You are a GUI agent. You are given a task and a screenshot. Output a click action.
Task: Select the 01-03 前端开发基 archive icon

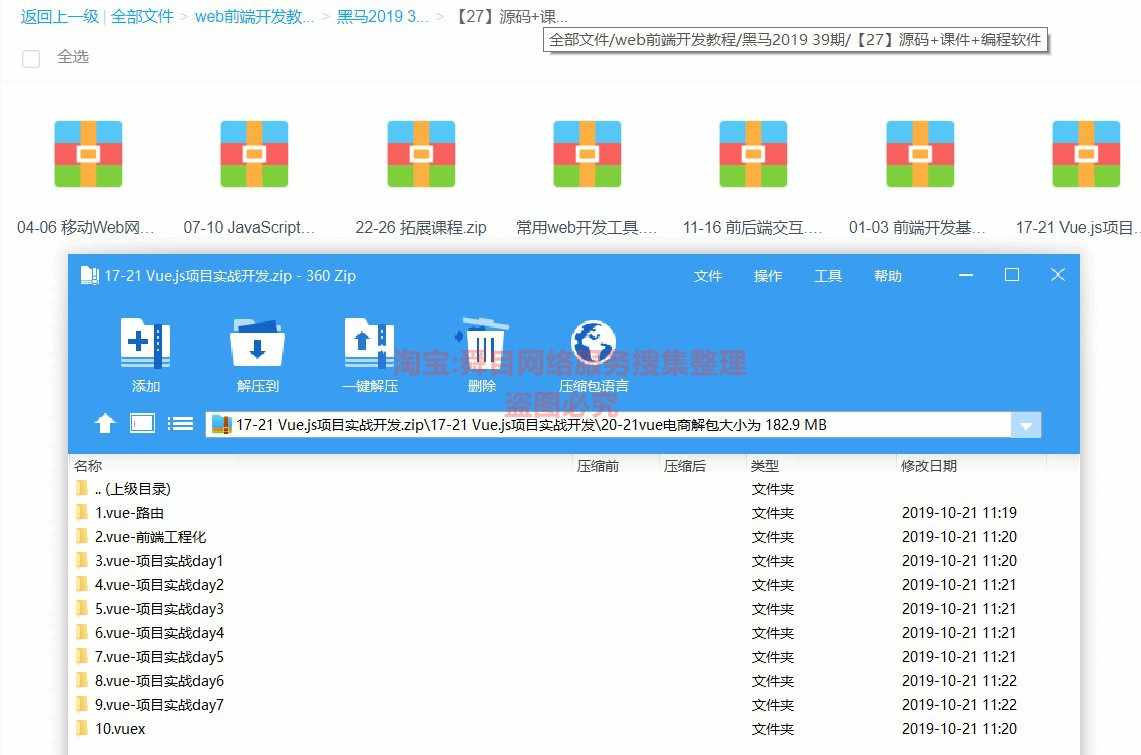click(920, 154)
